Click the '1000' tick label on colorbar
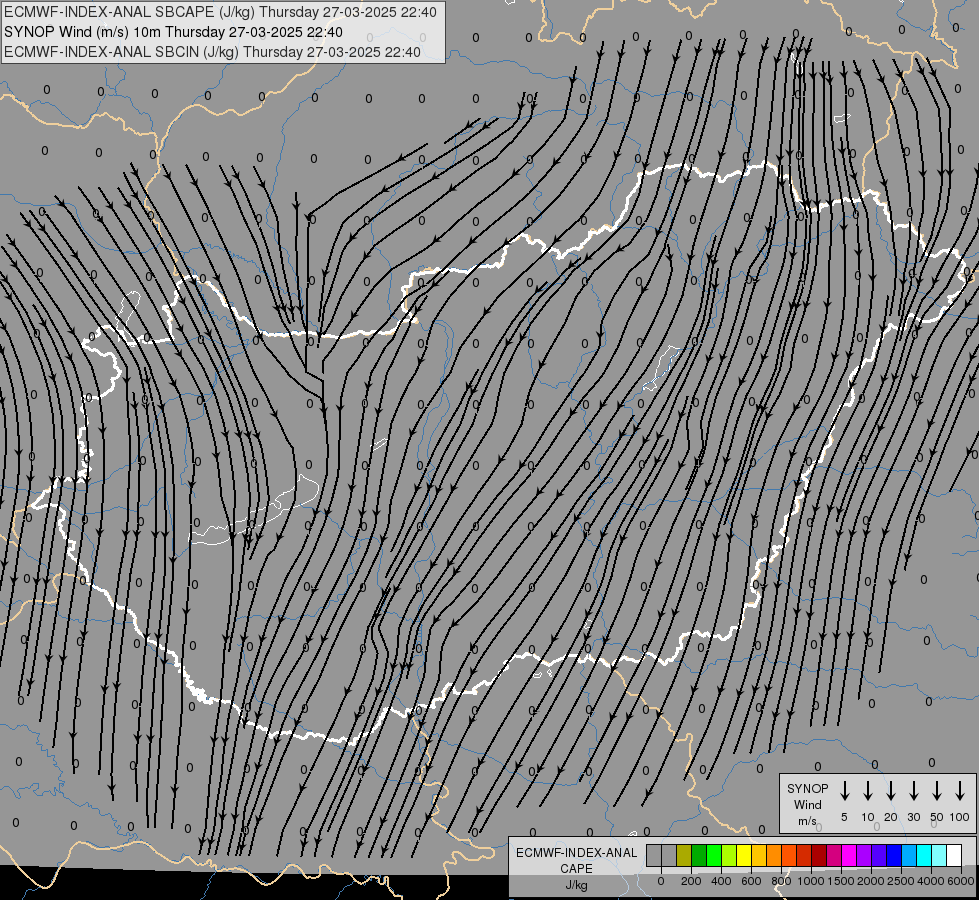Screen dimensions: 979x900 coord(811,881)
